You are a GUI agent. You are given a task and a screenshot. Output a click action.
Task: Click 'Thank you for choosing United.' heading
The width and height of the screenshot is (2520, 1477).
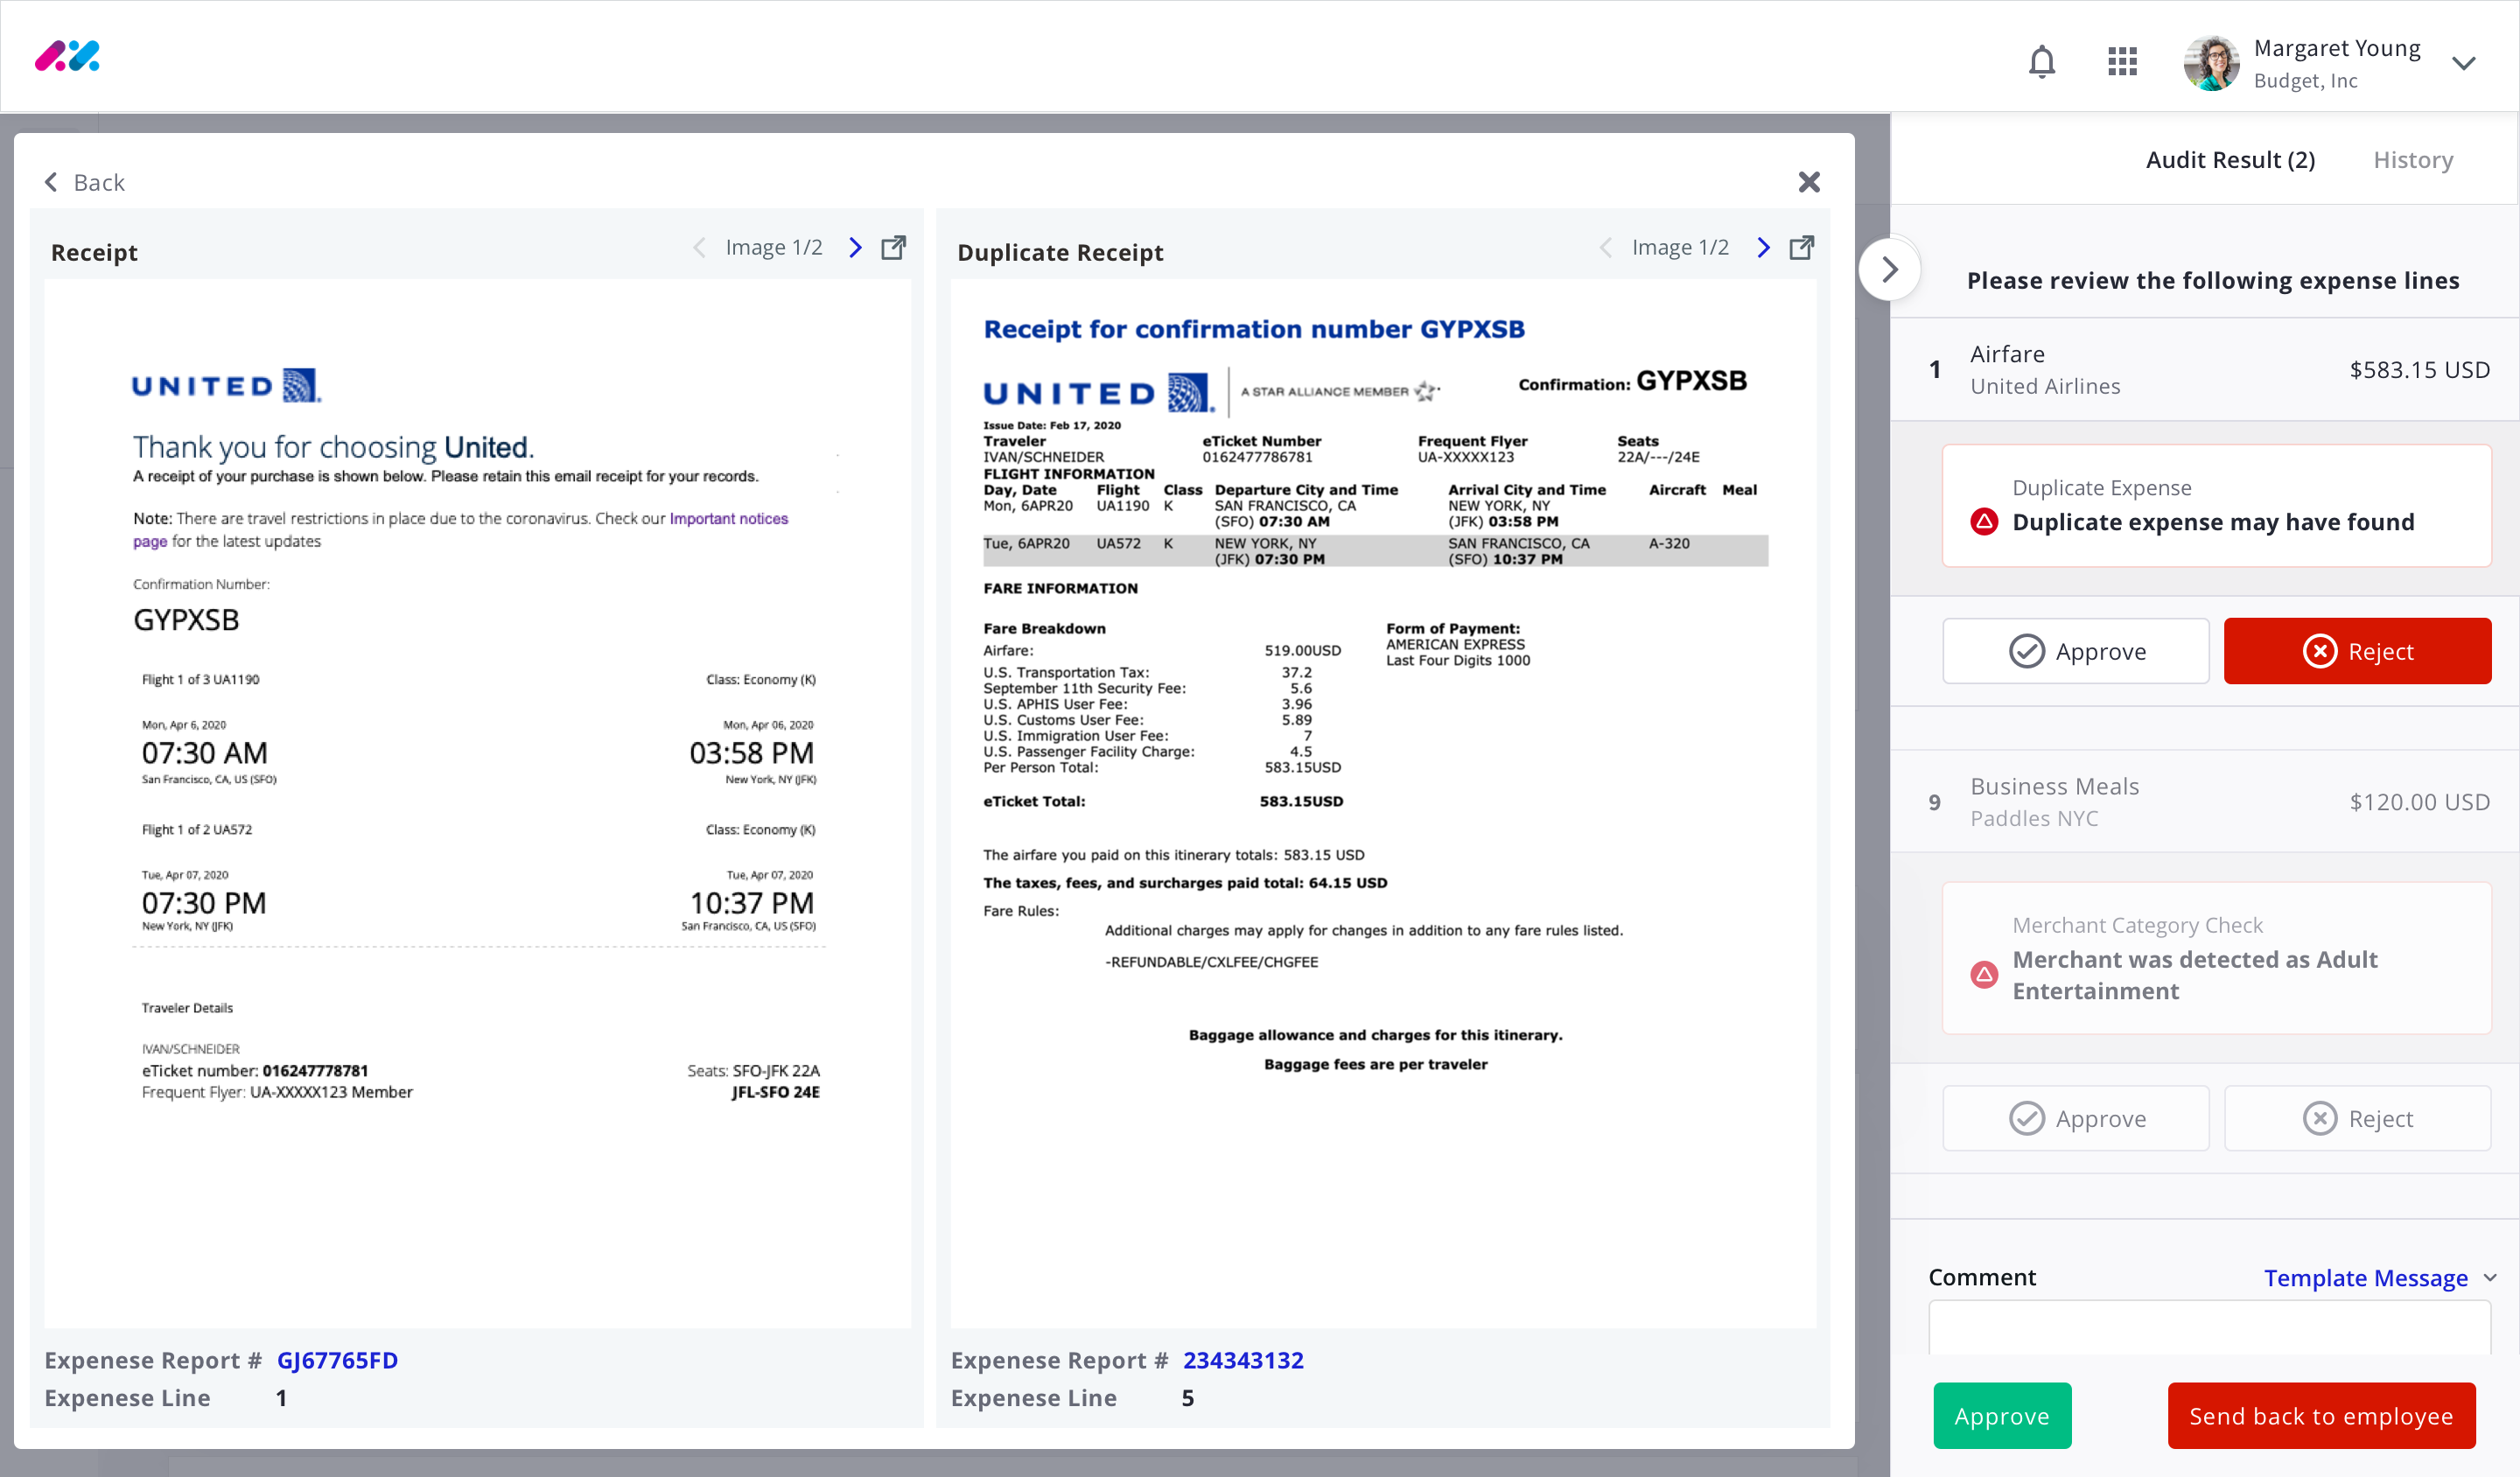(x=334, y=446)
